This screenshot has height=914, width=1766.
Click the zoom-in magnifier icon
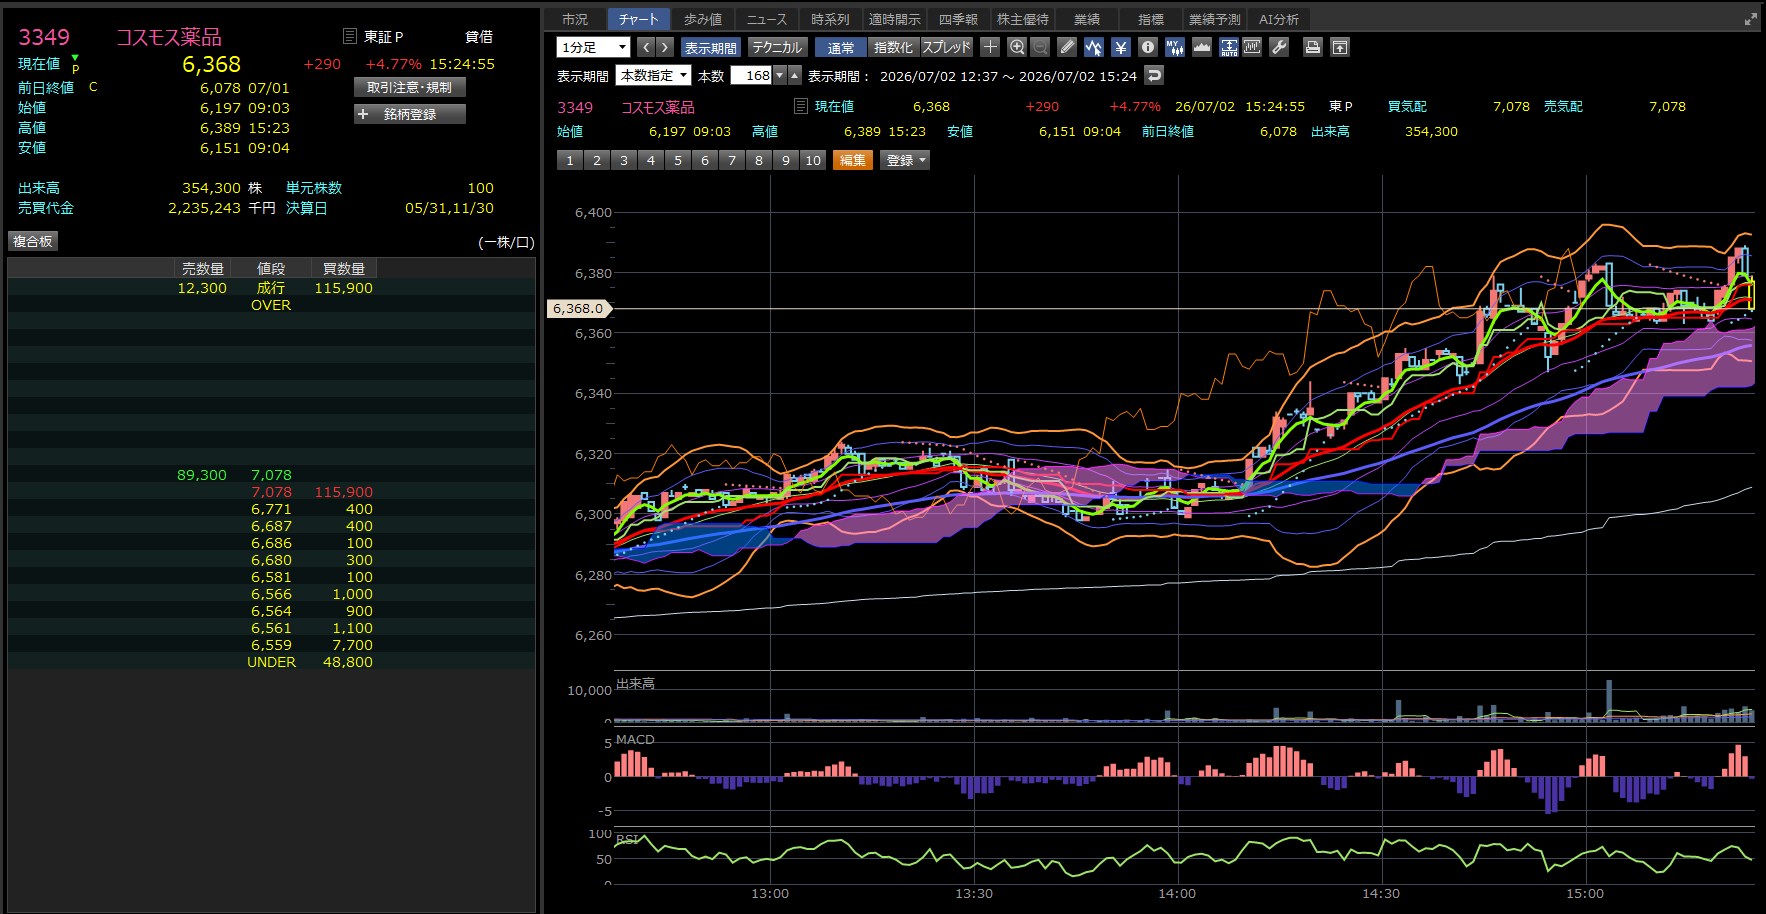[x=1017, y=47]
